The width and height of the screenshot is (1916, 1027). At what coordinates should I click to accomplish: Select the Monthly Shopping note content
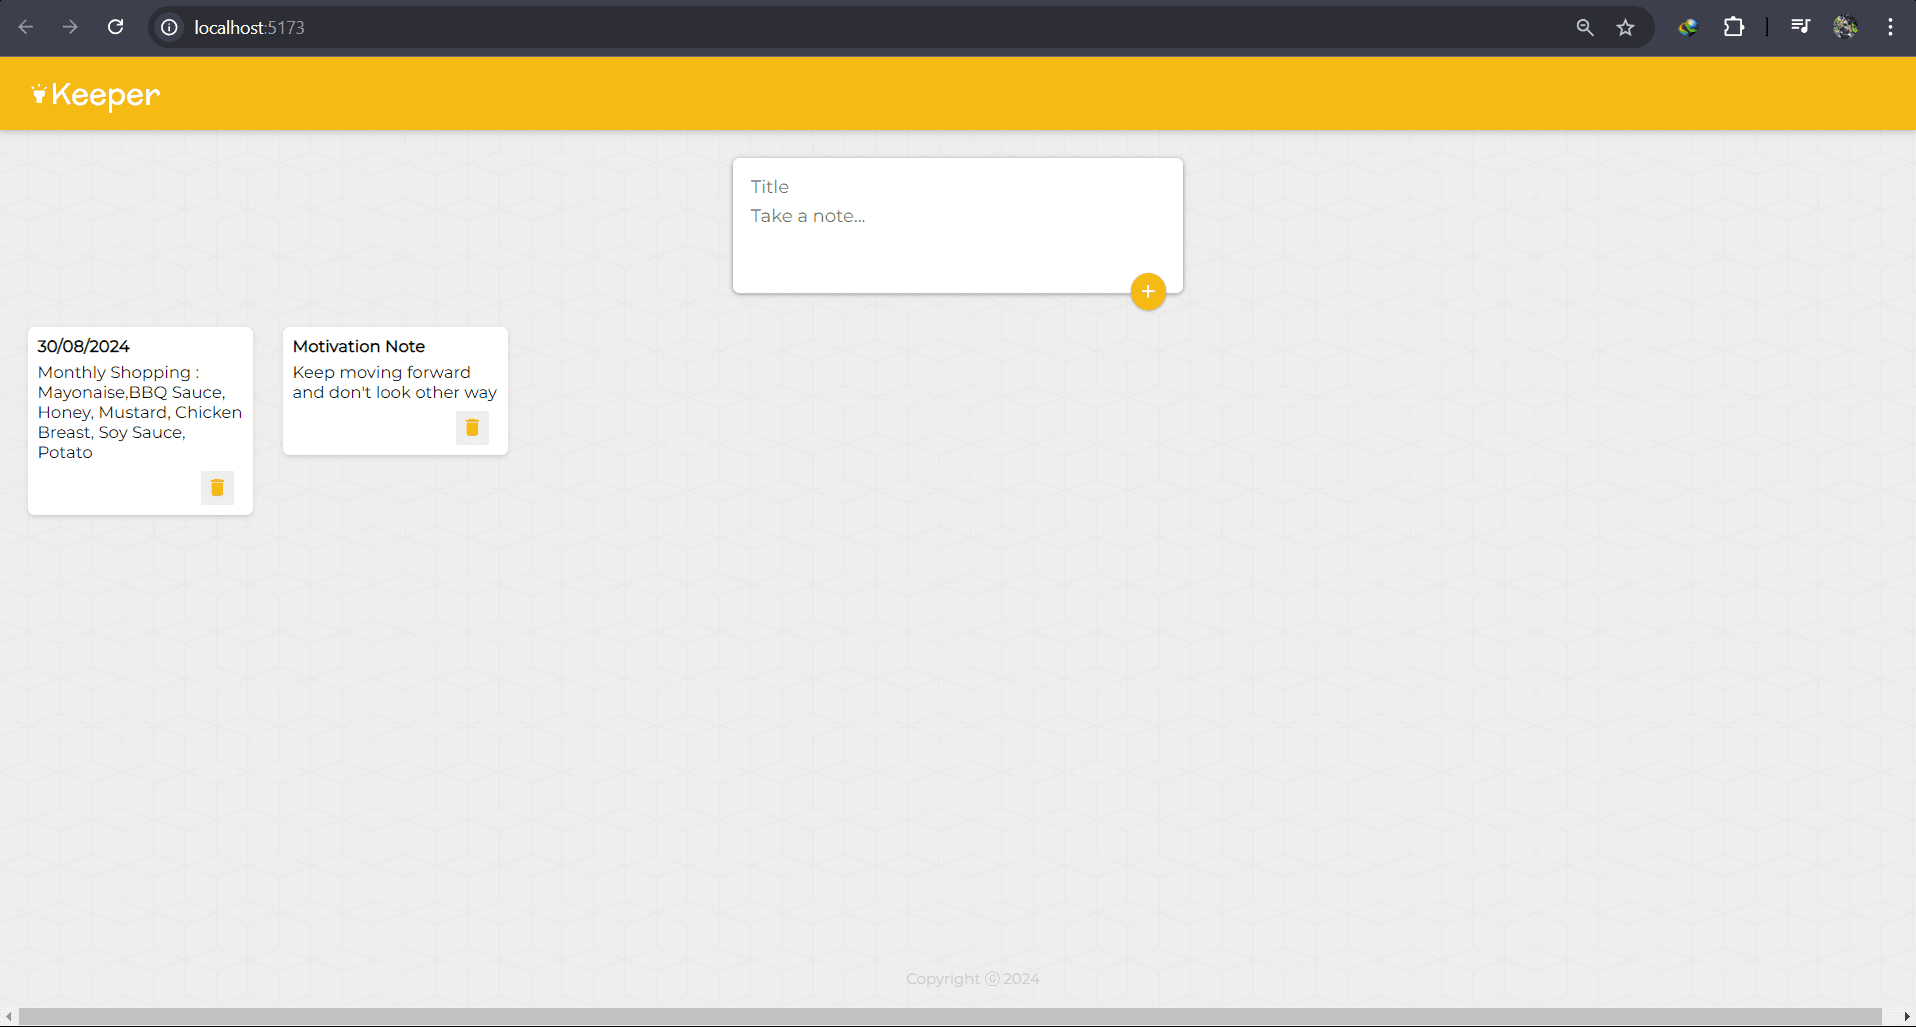tap(139, 412)
